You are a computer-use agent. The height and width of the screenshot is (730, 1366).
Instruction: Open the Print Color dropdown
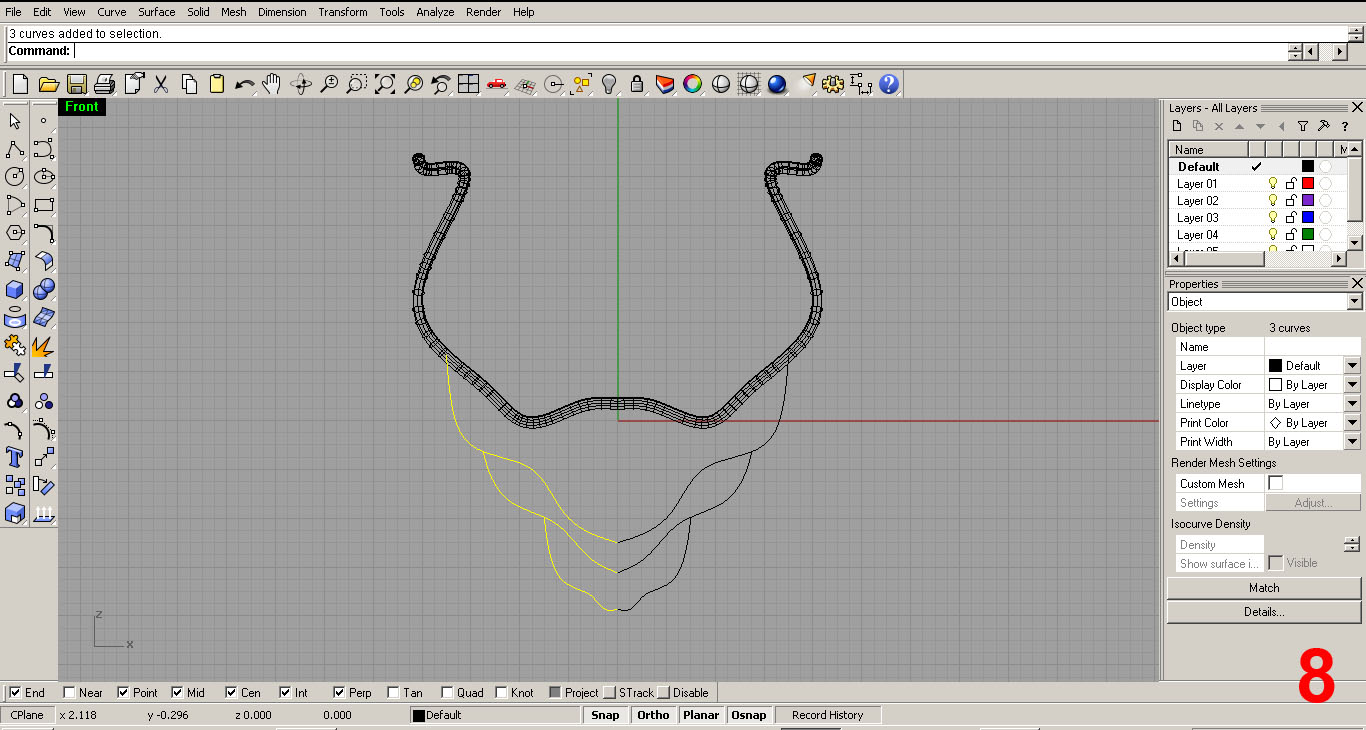(x=1352, y=423)
